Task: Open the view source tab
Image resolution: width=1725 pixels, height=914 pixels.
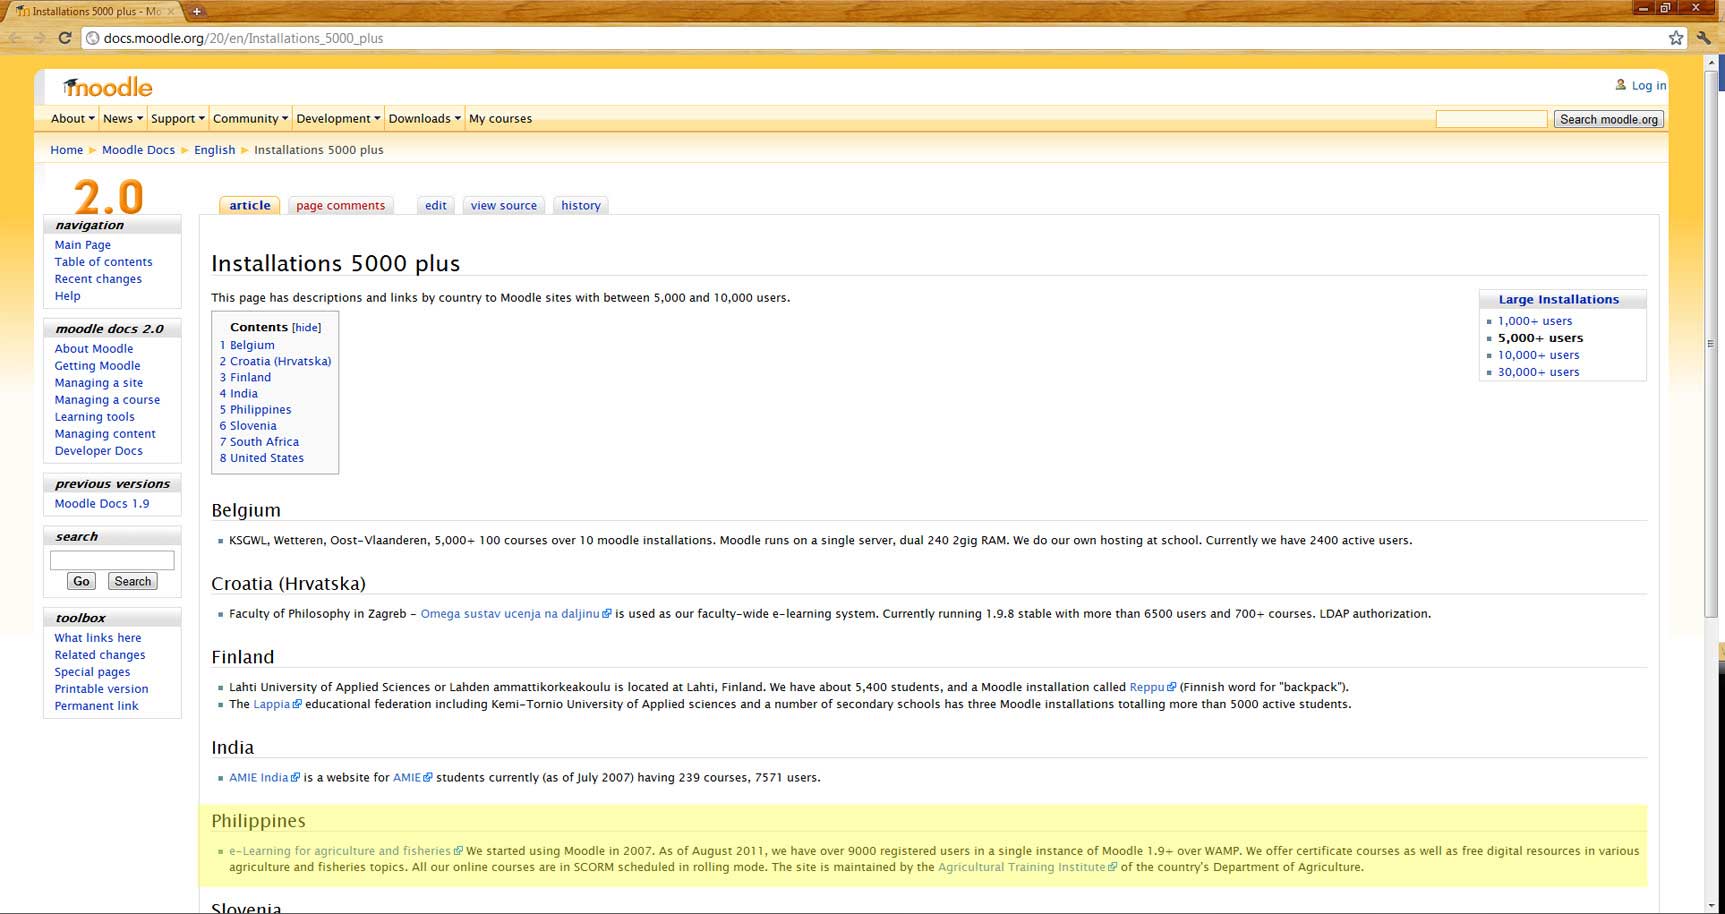Action: 504,205
